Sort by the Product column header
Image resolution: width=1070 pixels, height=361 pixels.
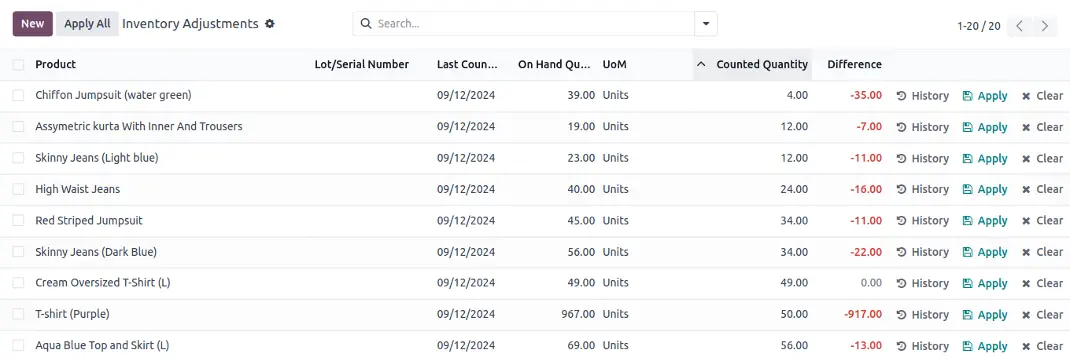pos(55,65)
